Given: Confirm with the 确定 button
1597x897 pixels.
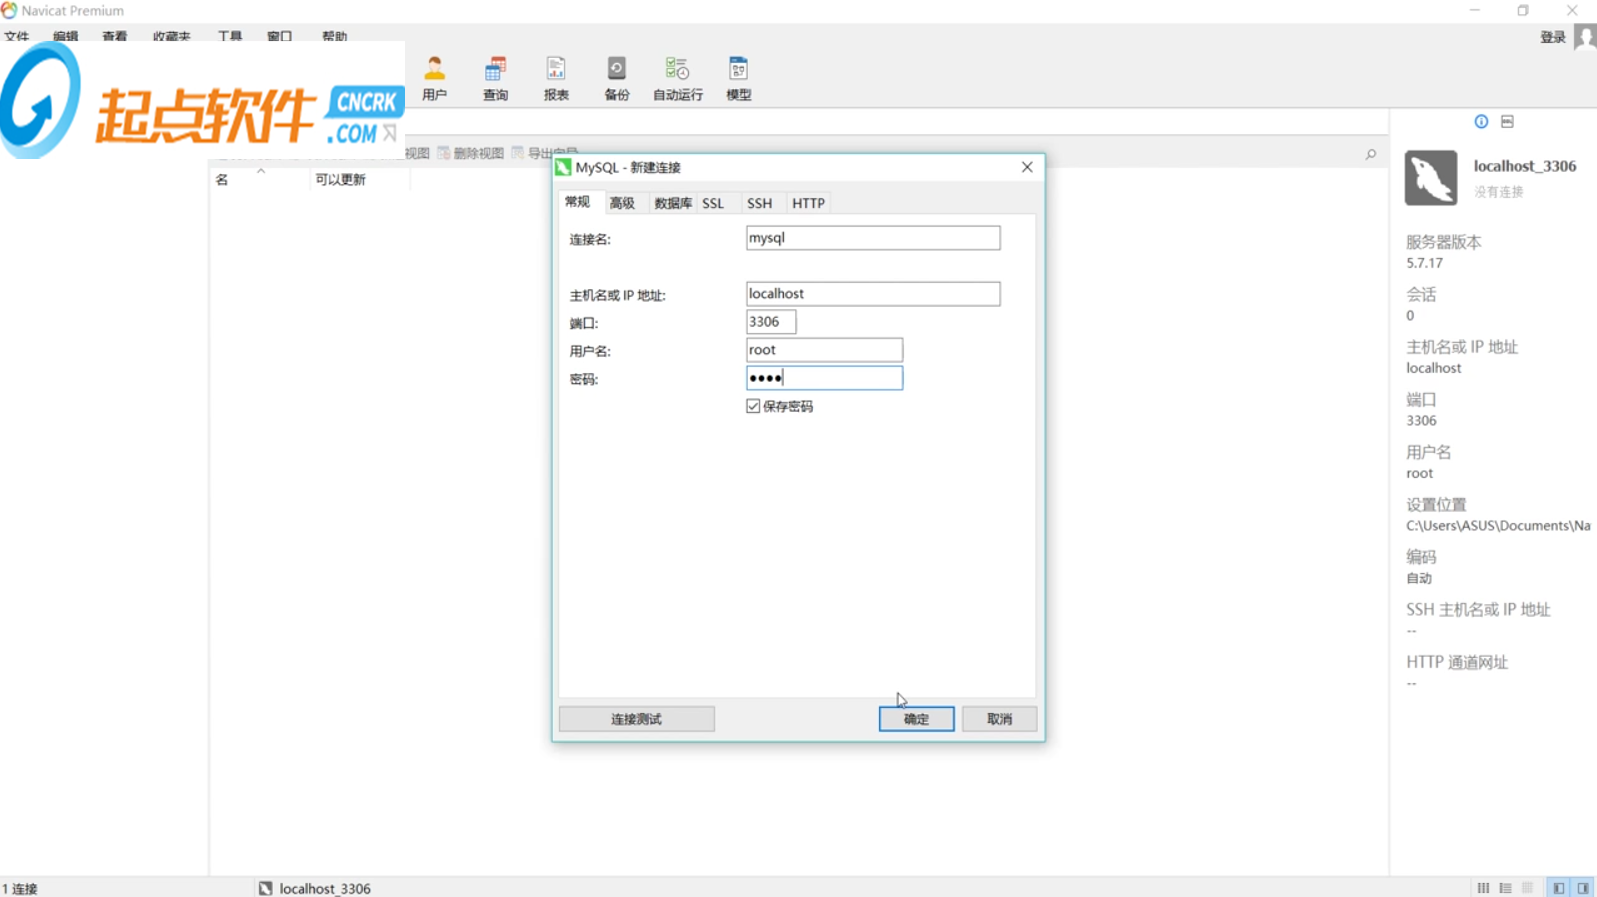Looking at the screenshot, I should 916,719.
